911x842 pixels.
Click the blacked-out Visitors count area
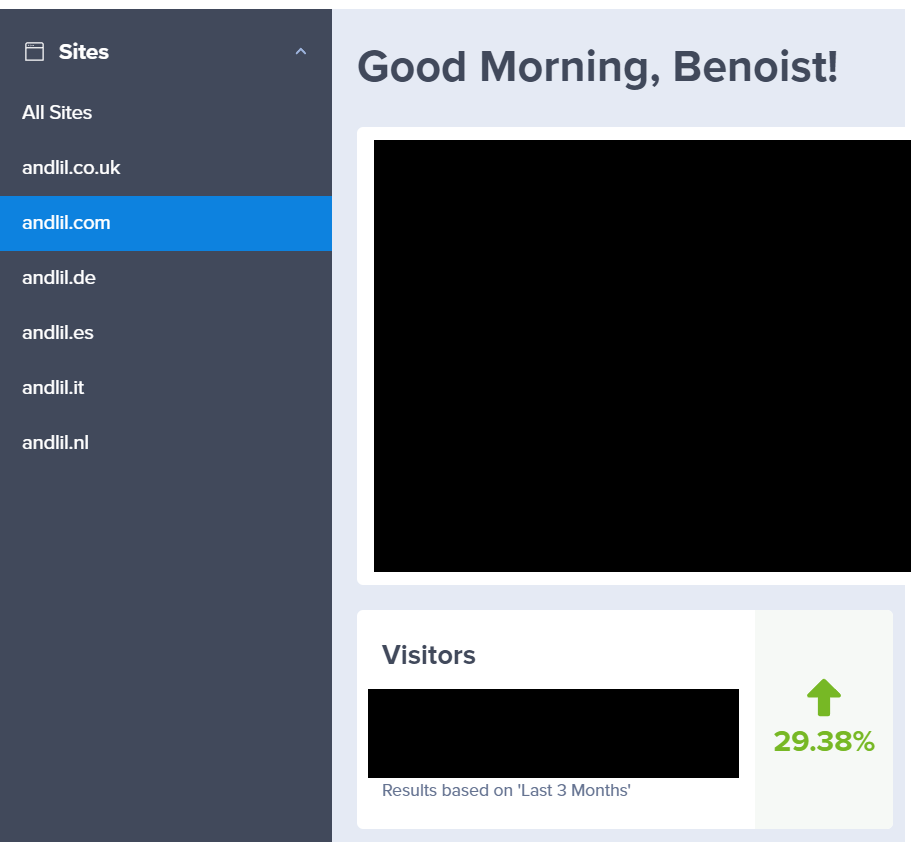pos(553,733)
